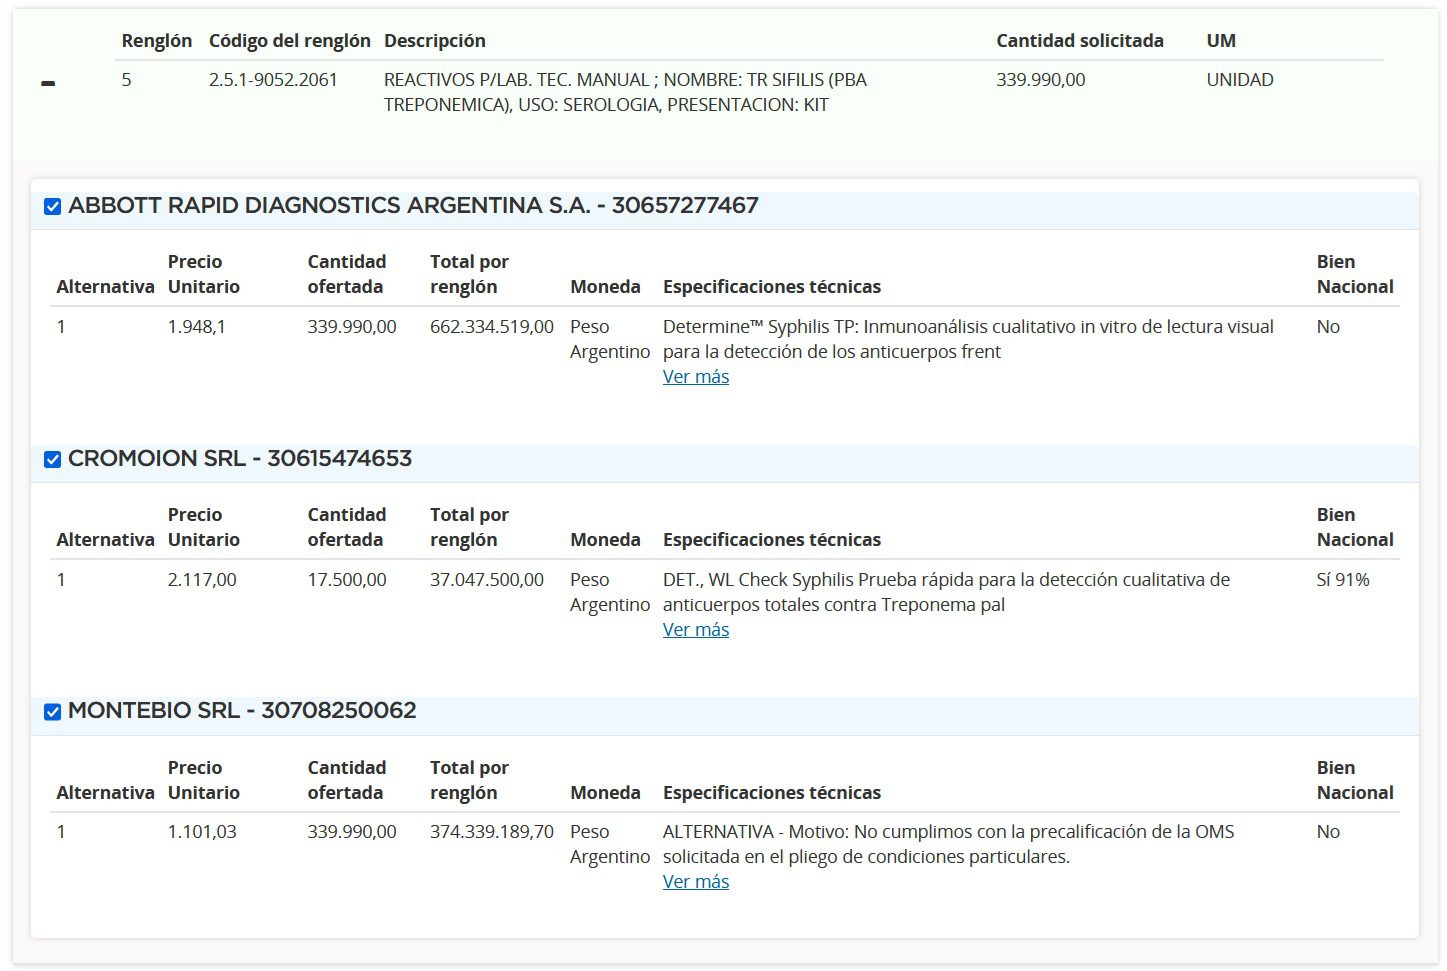Deselect the MONTEBIO SRL checkbox
This screenshot has width=1447, height=971.
point(53,712)
